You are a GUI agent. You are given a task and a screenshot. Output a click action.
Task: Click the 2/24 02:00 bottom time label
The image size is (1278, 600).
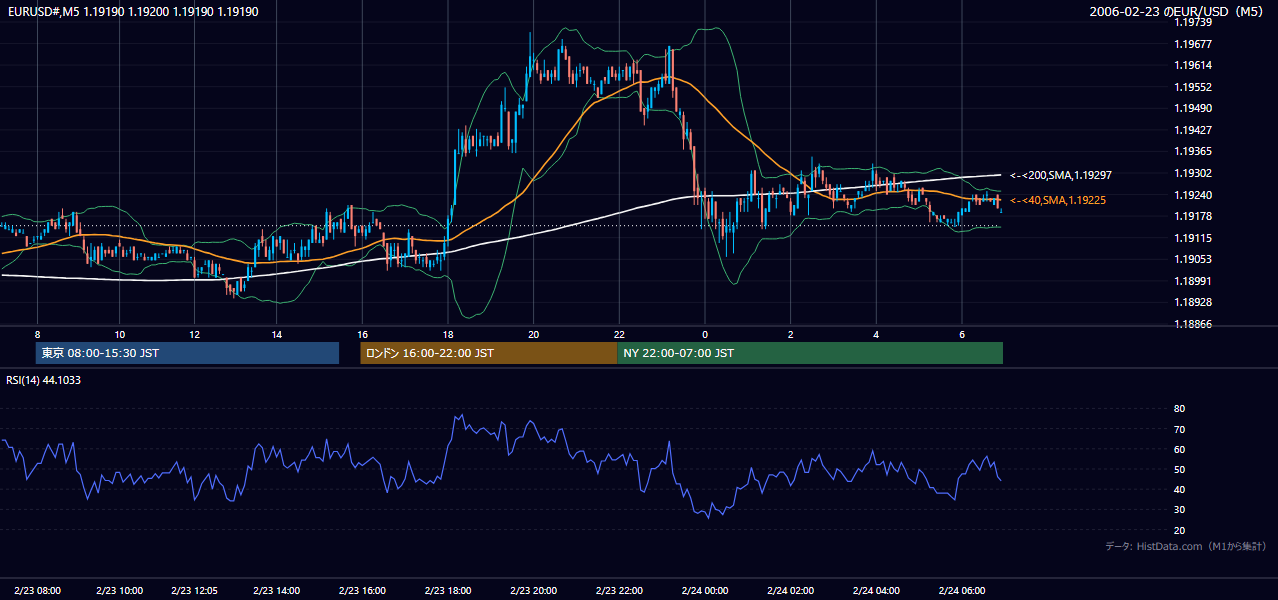point(790,590)
